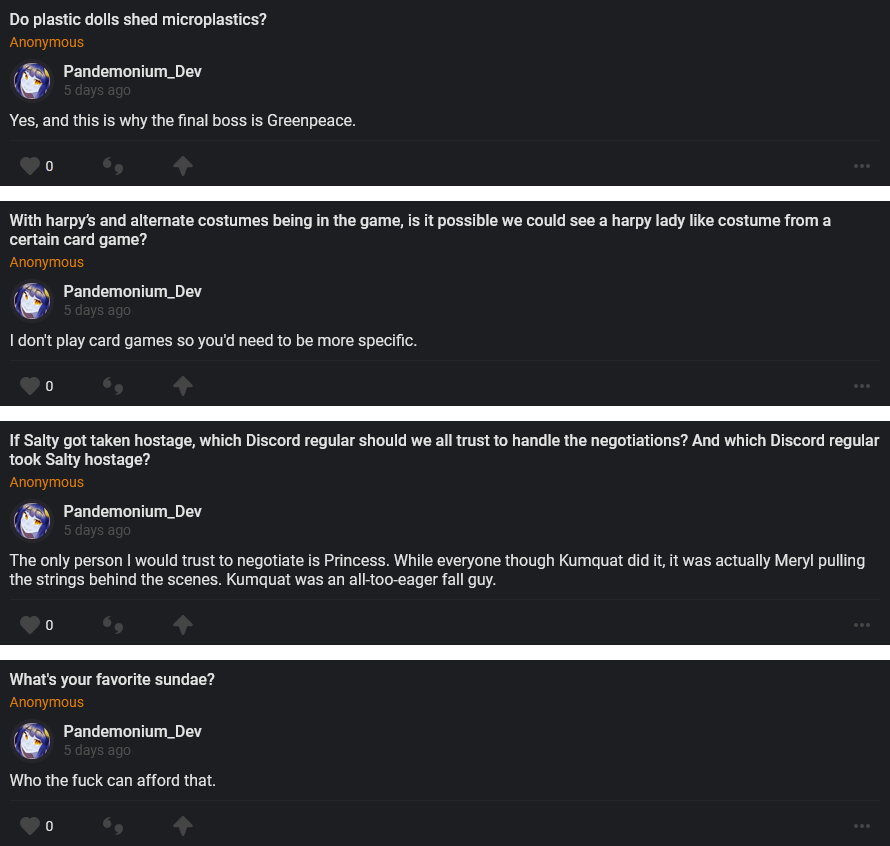The width and height of the screenshot is (890, 846).
Task: Quote the harpy lady costume answer
Action: click(113, 386)
